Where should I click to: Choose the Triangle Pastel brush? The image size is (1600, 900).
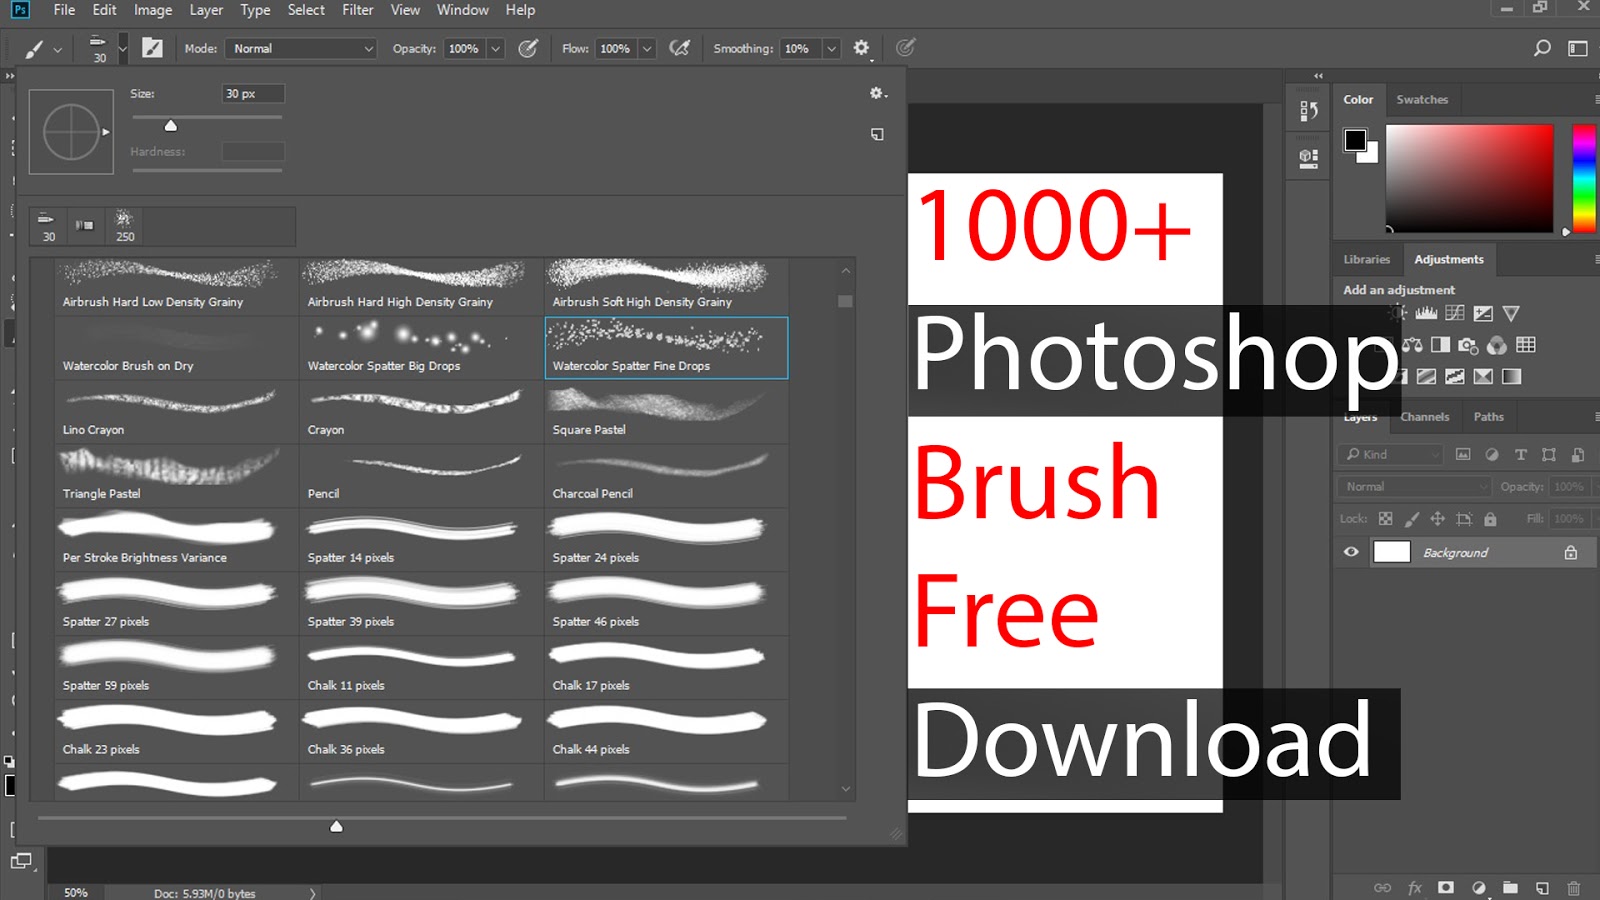pos(176,475)
